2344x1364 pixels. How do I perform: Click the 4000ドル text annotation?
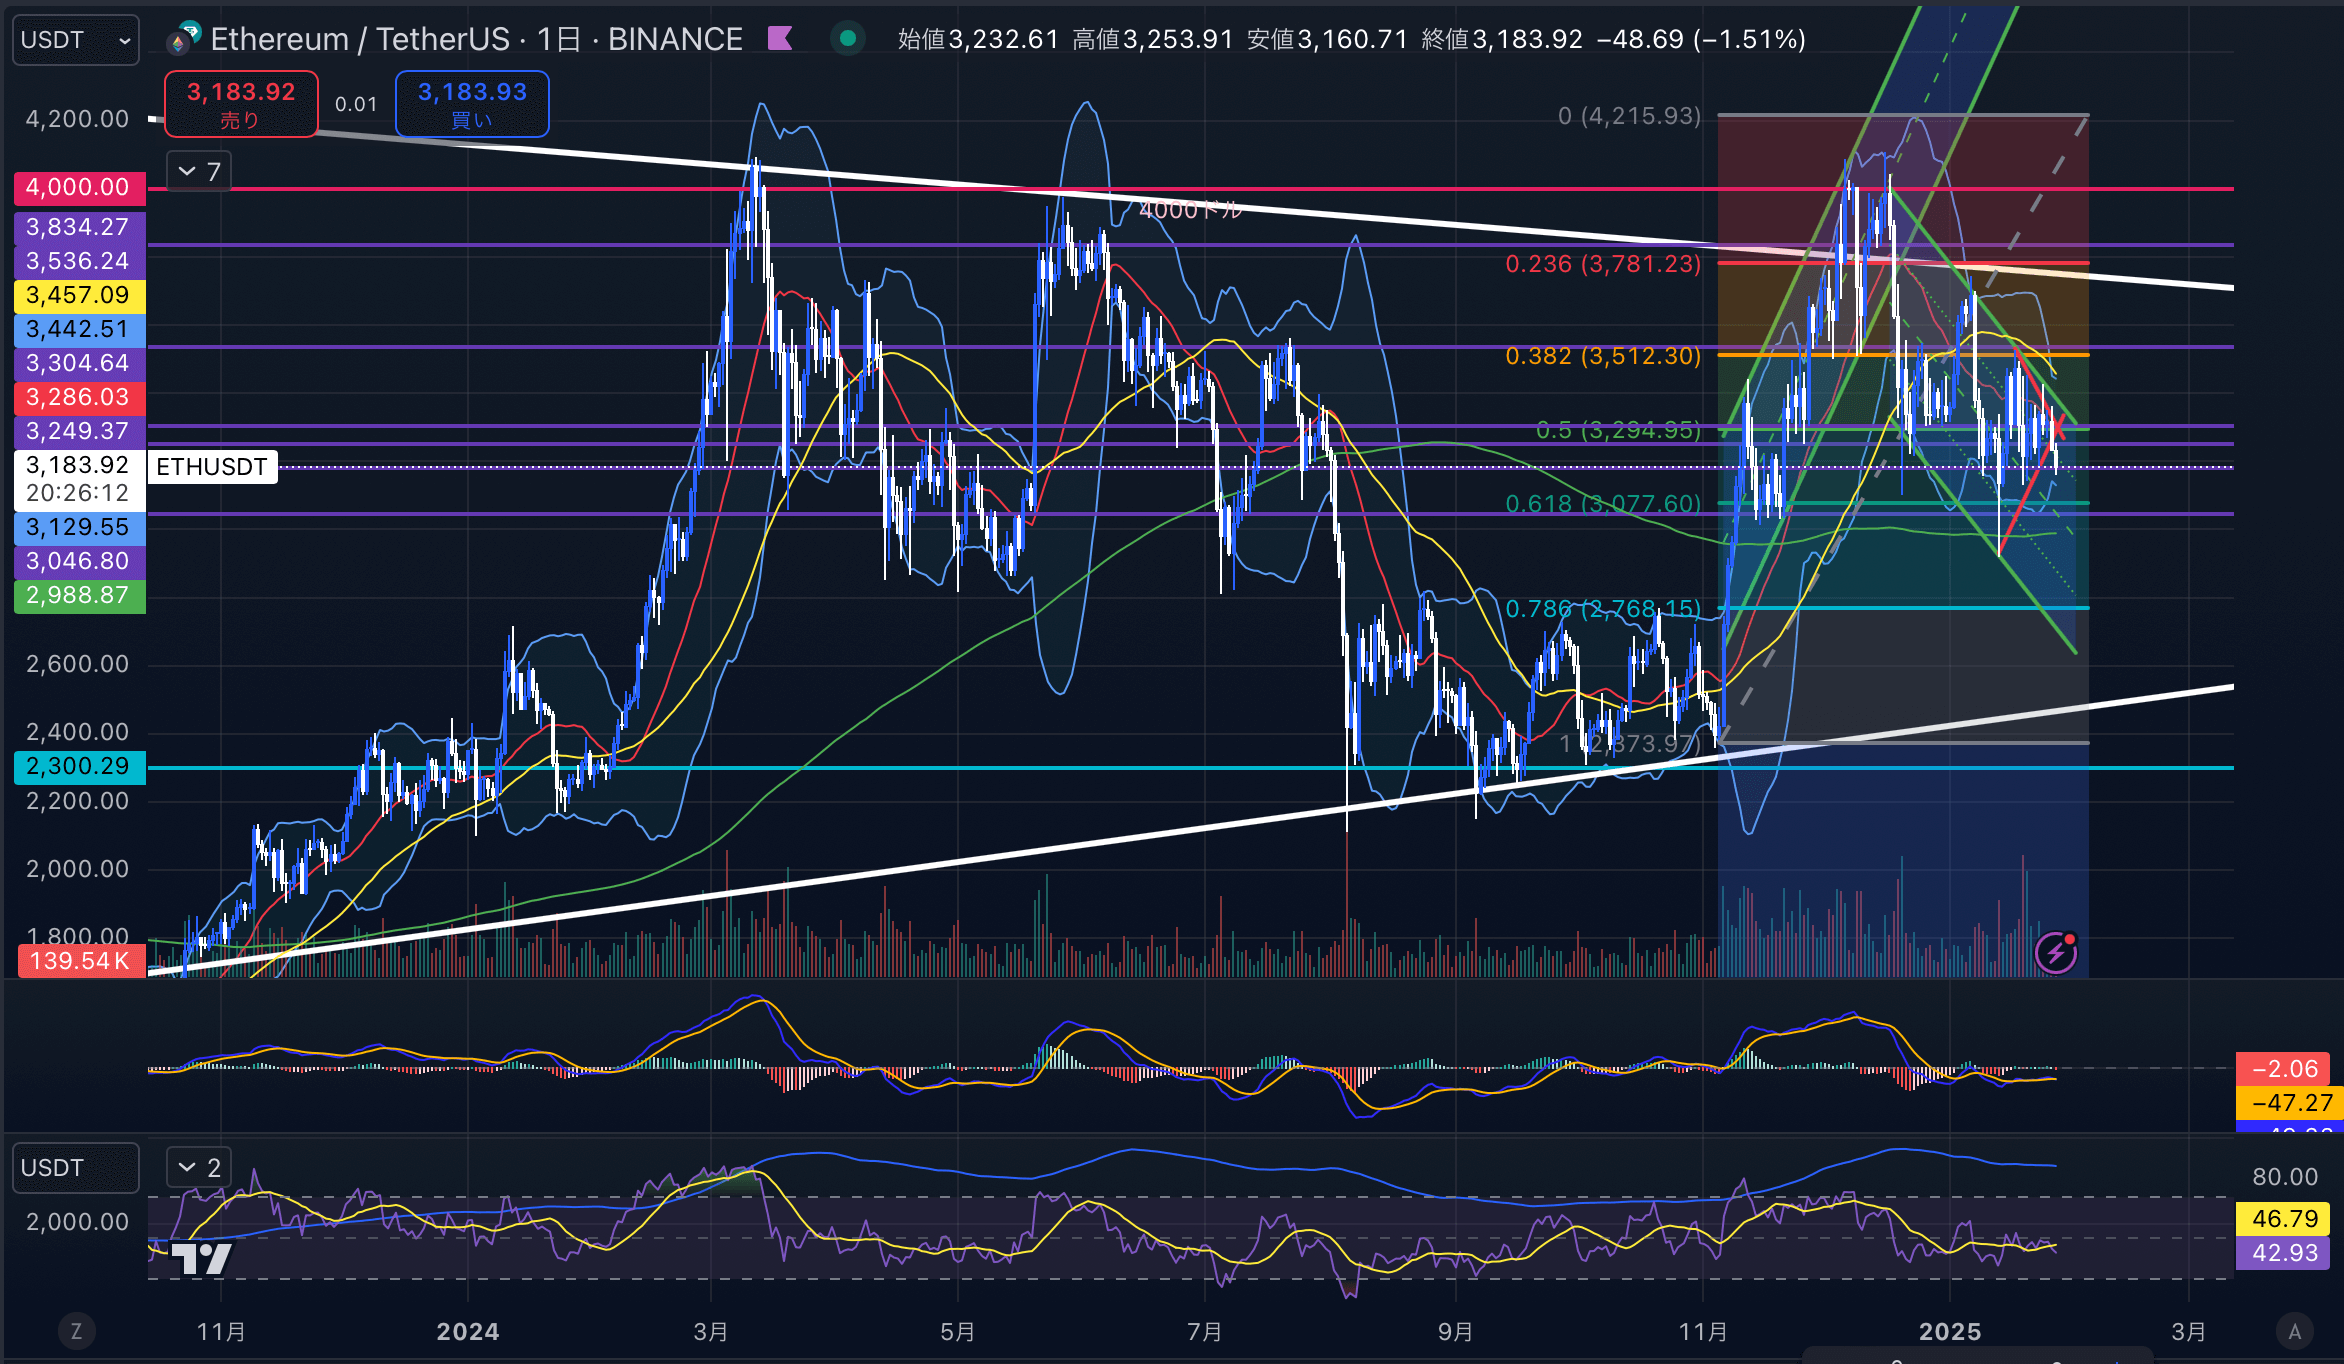pyautogui.click(x=1190, y=210)
